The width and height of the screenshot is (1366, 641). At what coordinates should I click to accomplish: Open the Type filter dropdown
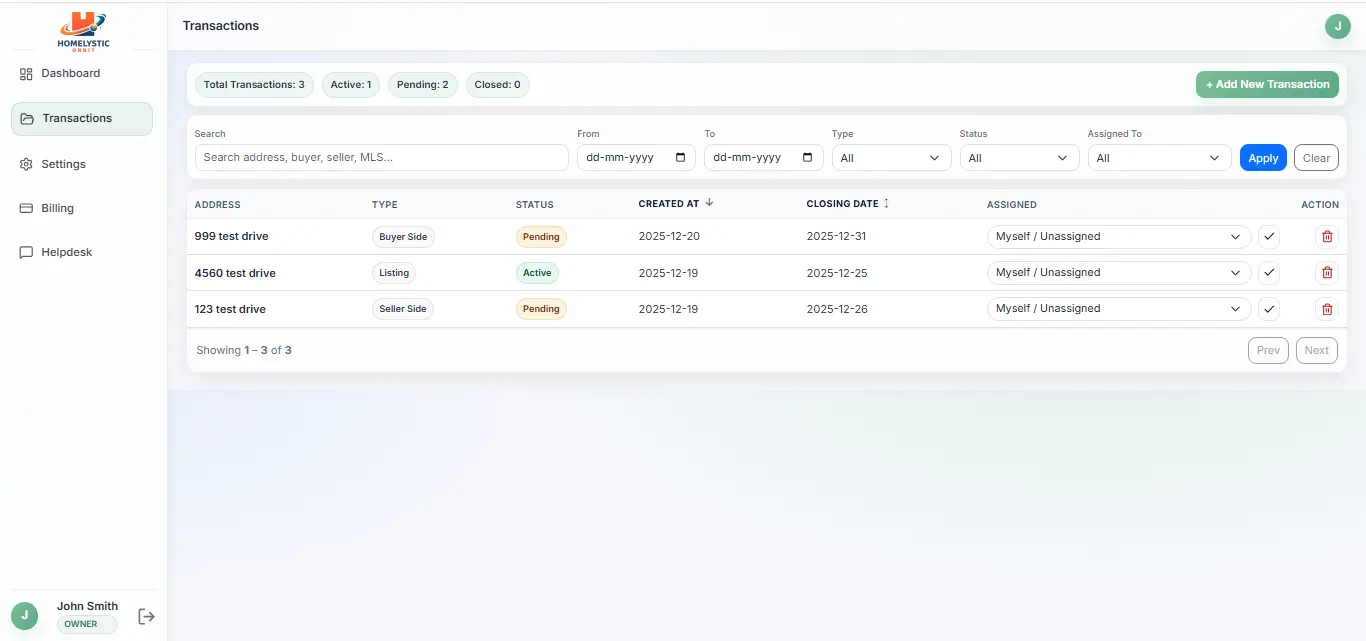coord(891,157)
